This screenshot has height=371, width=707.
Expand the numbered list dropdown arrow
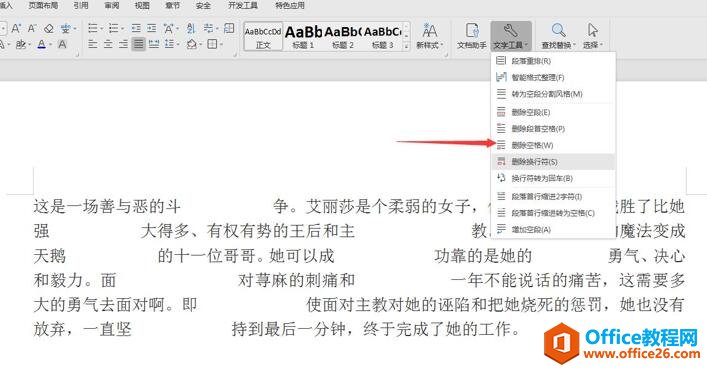pyautogui.click(x=122, y=29)
